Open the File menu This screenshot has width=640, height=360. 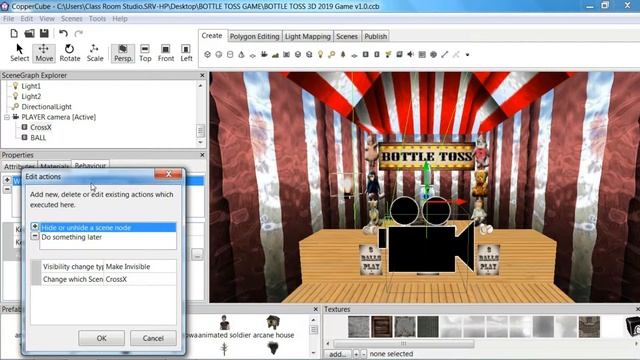[8, 19]
